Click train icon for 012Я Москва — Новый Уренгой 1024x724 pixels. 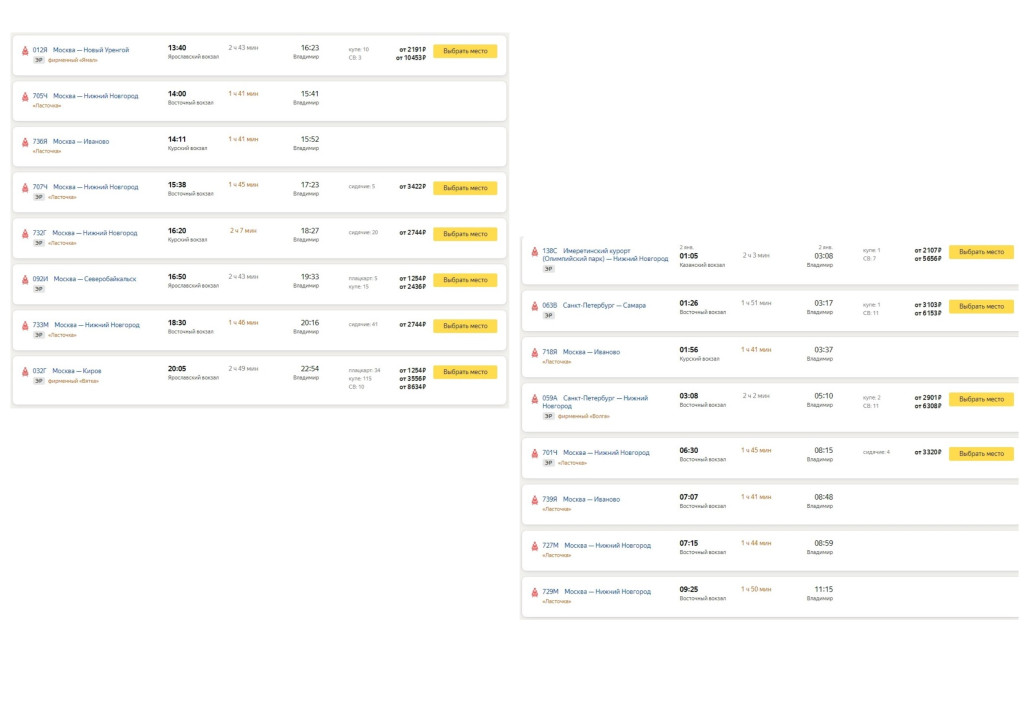[x=25, y=50]
